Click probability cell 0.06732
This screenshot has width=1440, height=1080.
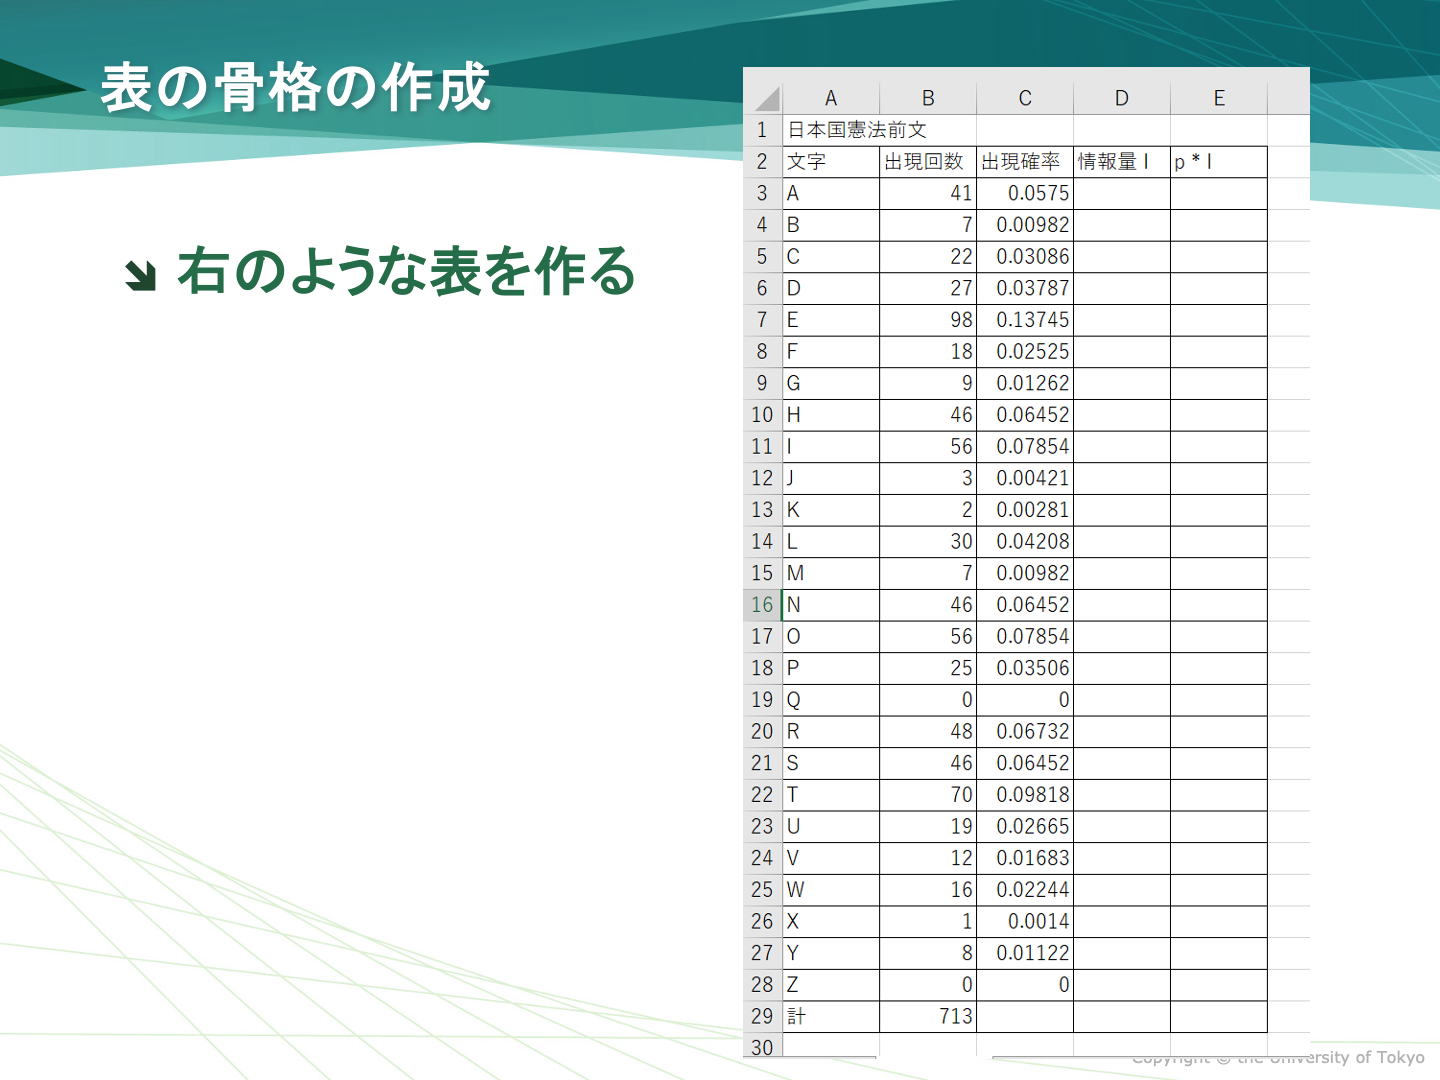[x=1025, y=732]
